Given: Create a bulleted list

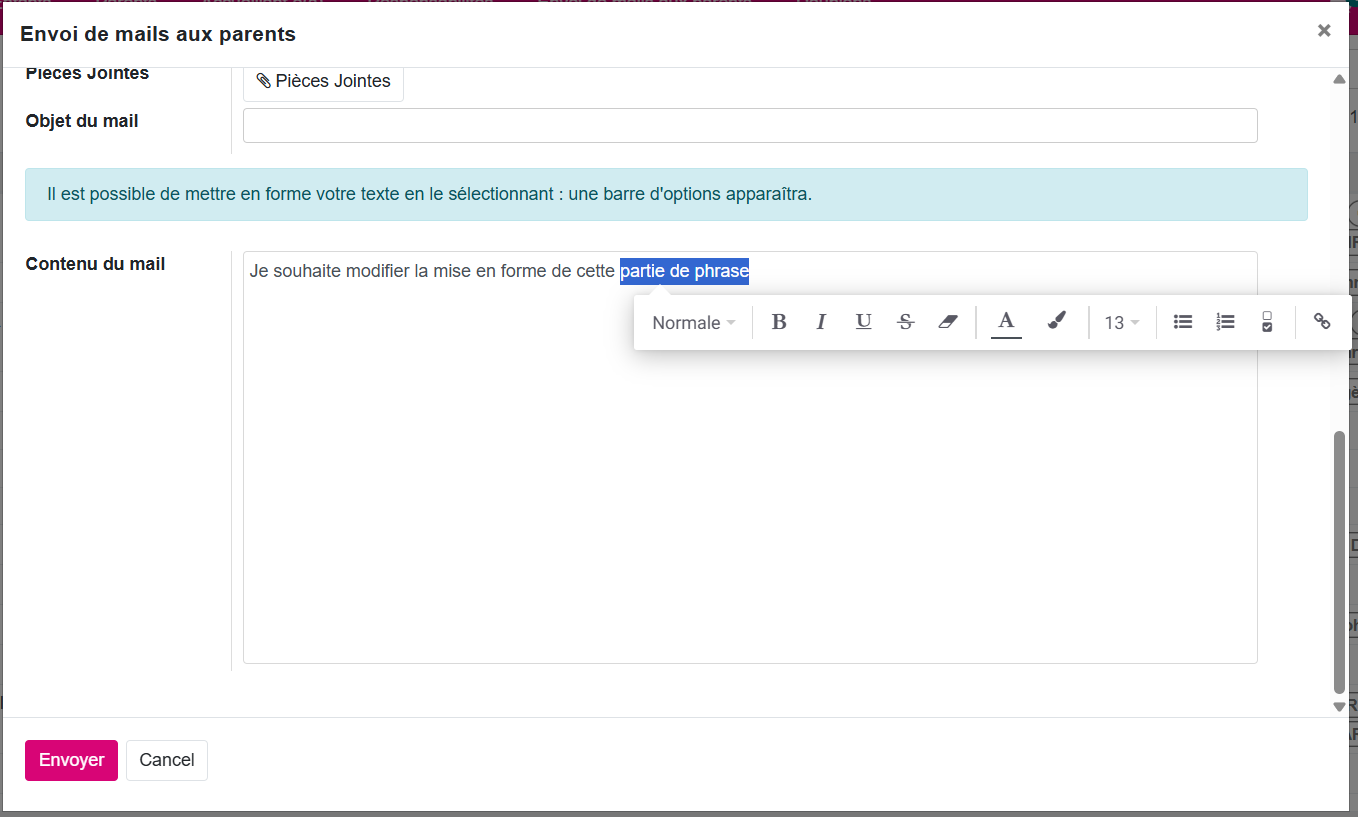Looking at the screenshot, I should pos(1183,322).
